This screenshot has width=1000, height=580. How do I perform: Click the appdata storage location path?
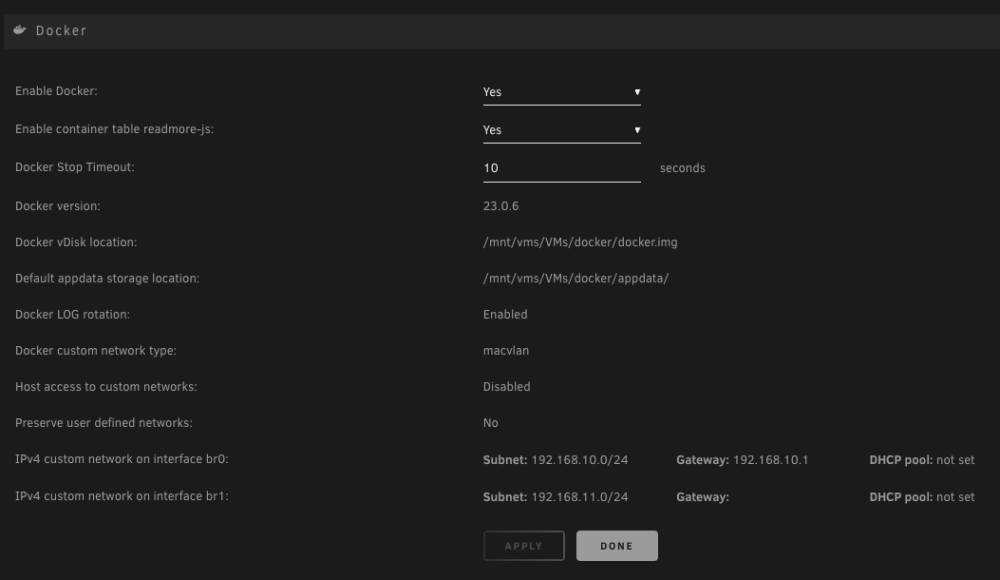point(576,279)
